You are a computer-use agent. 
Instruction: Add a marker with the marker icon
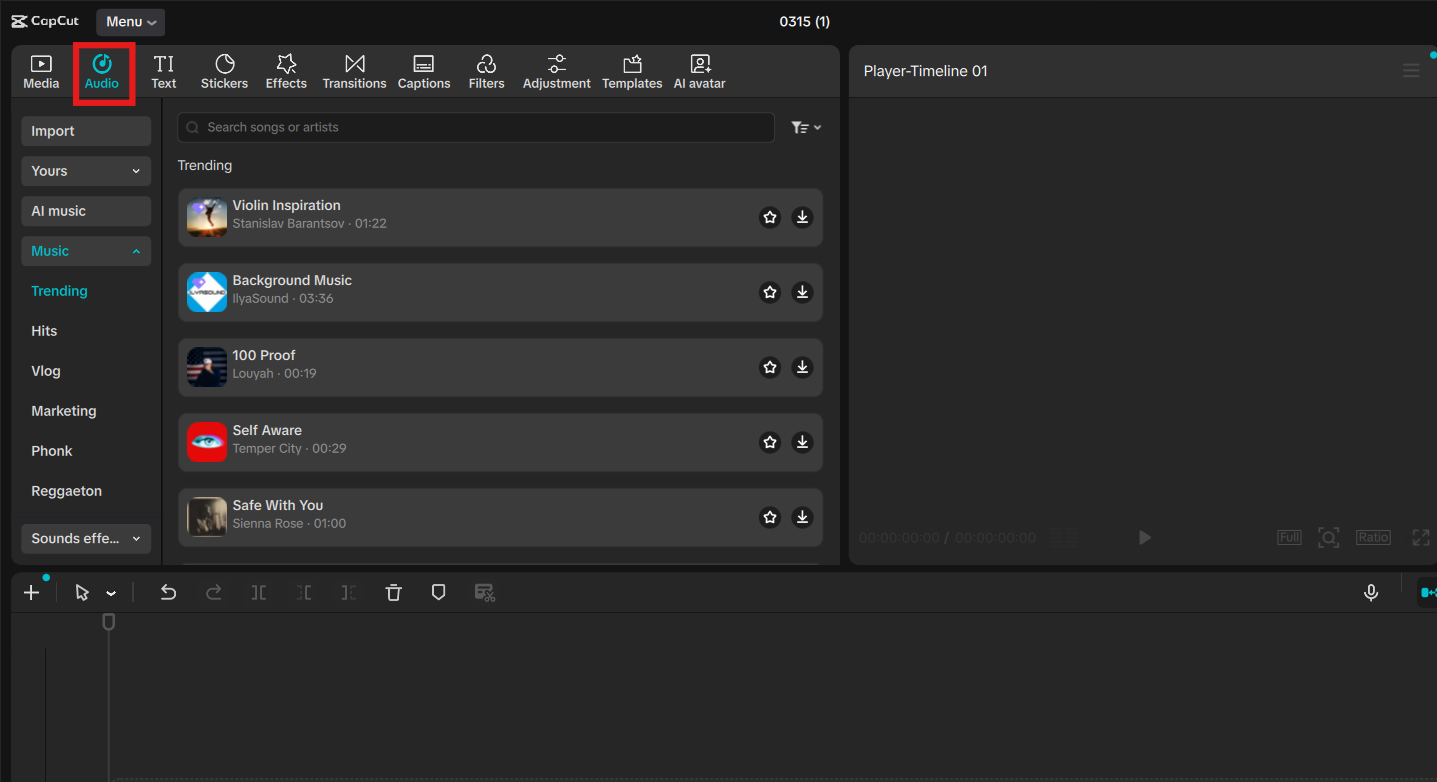tap(438, 593)
